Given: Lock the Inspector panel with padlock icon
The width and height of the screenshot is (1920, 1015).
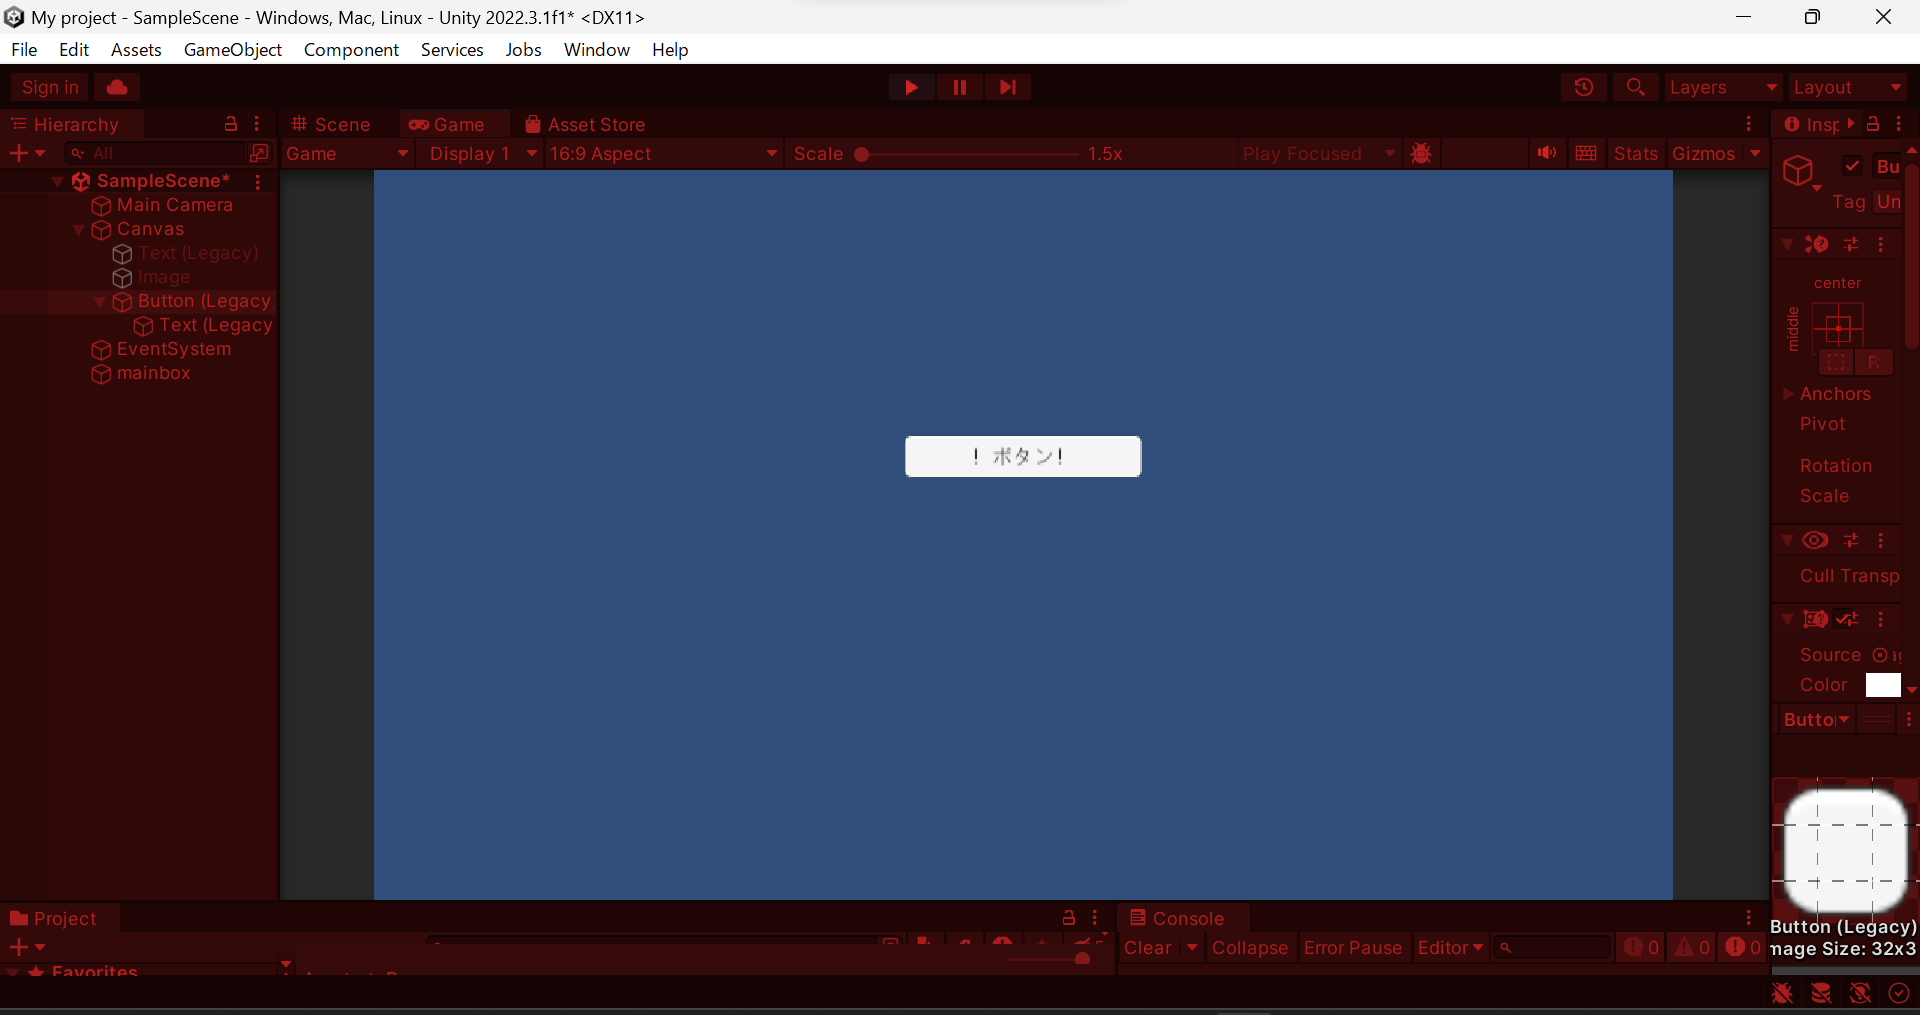Looking at the screenshot, I should click(1873, 124).
